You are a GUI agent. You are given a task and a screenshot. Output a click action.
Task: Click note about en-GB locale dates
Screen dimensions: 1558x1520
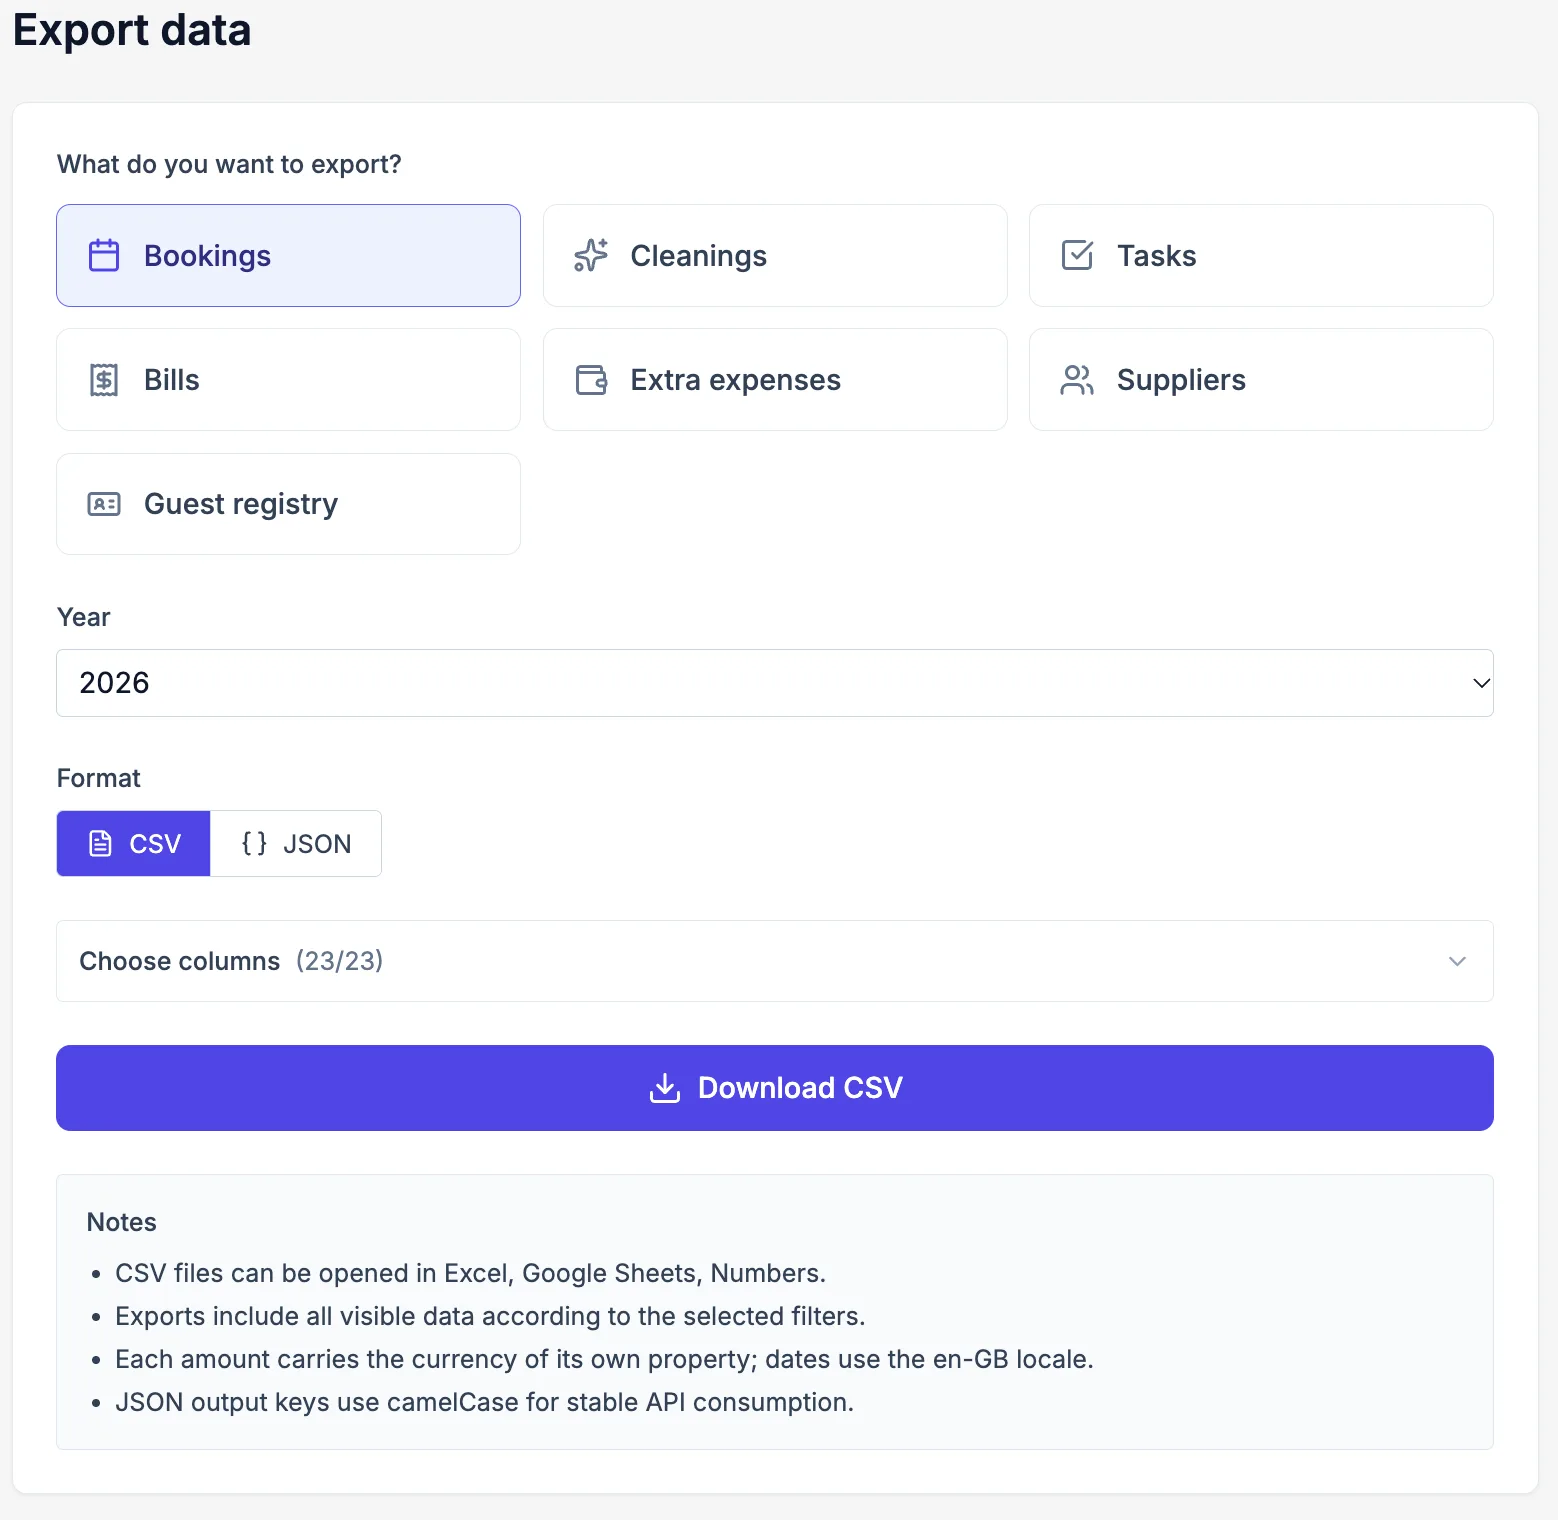pos(604,1359)
